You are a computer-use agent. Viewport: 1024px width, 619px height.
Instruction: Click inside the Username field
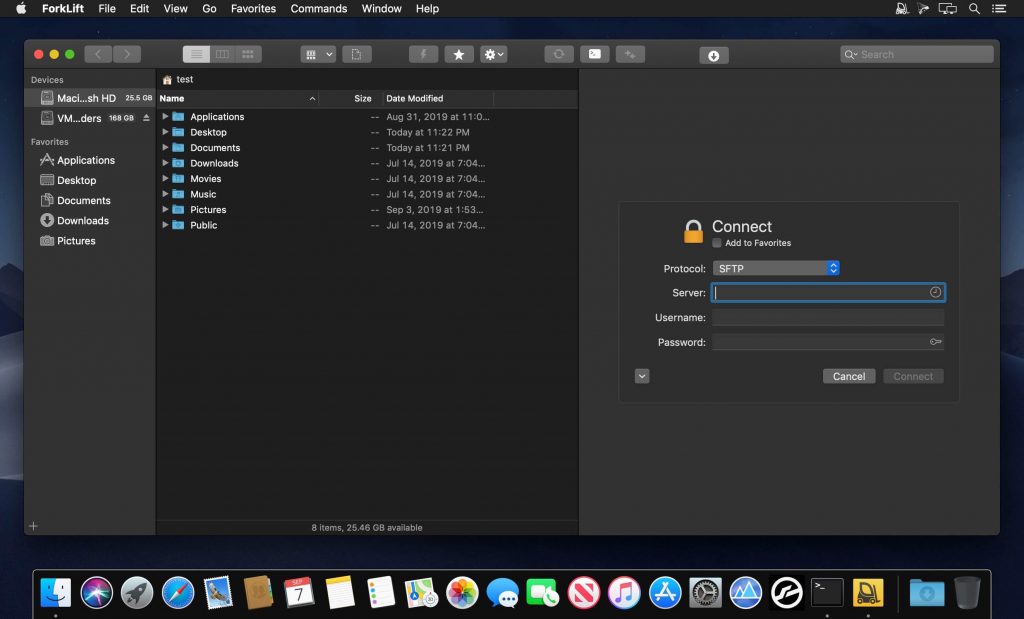828,317
